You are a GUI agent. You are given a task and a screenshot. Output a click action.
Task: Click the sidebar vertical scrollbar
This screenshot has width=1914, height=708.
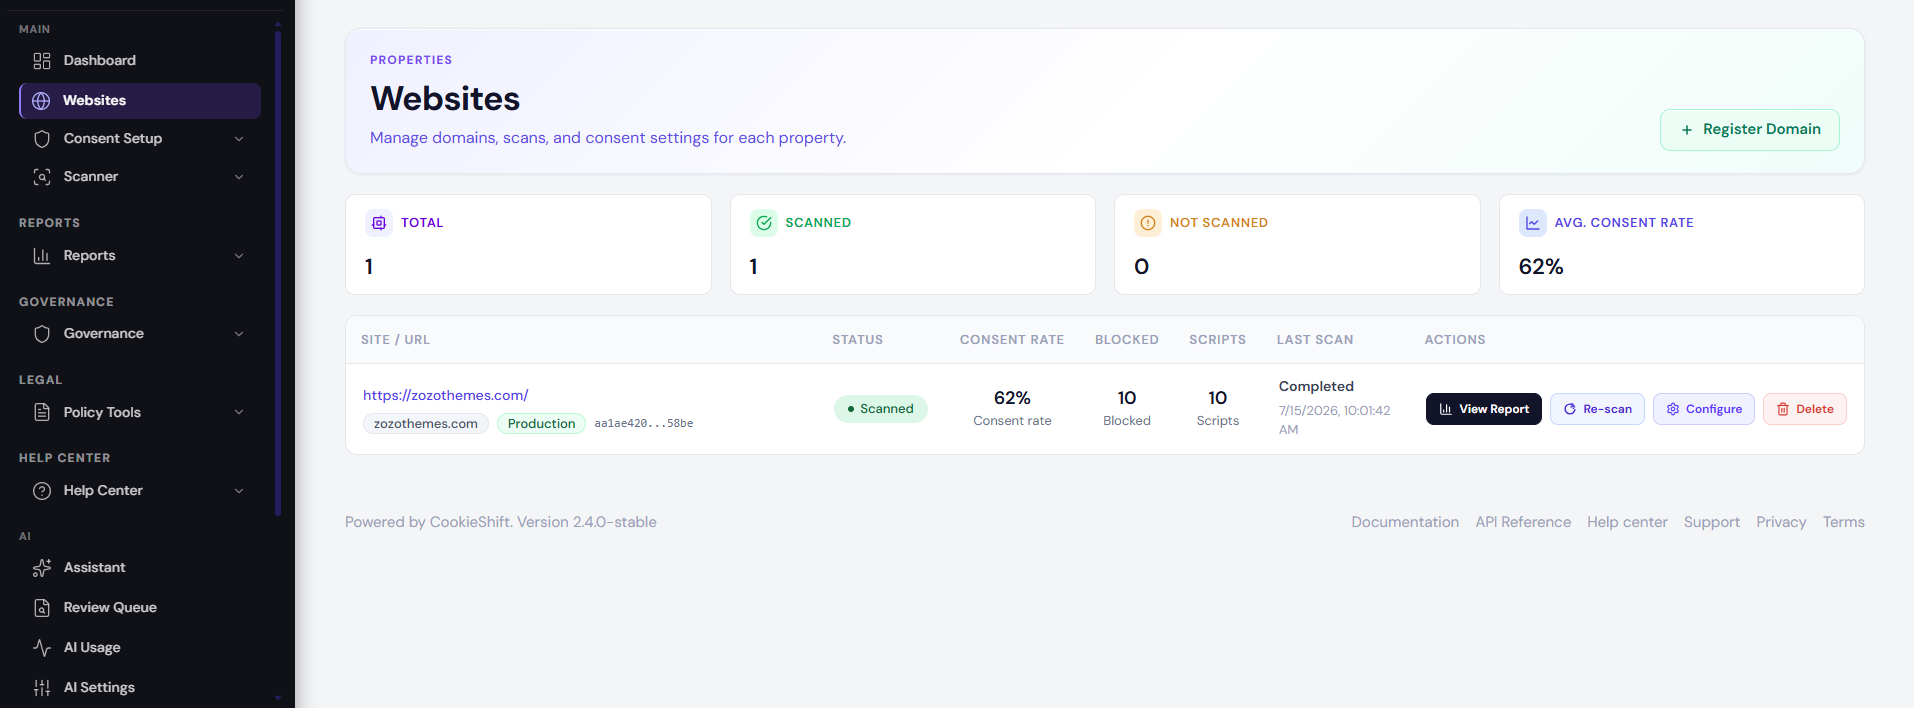pyautogui.click(x=278, y=272)
